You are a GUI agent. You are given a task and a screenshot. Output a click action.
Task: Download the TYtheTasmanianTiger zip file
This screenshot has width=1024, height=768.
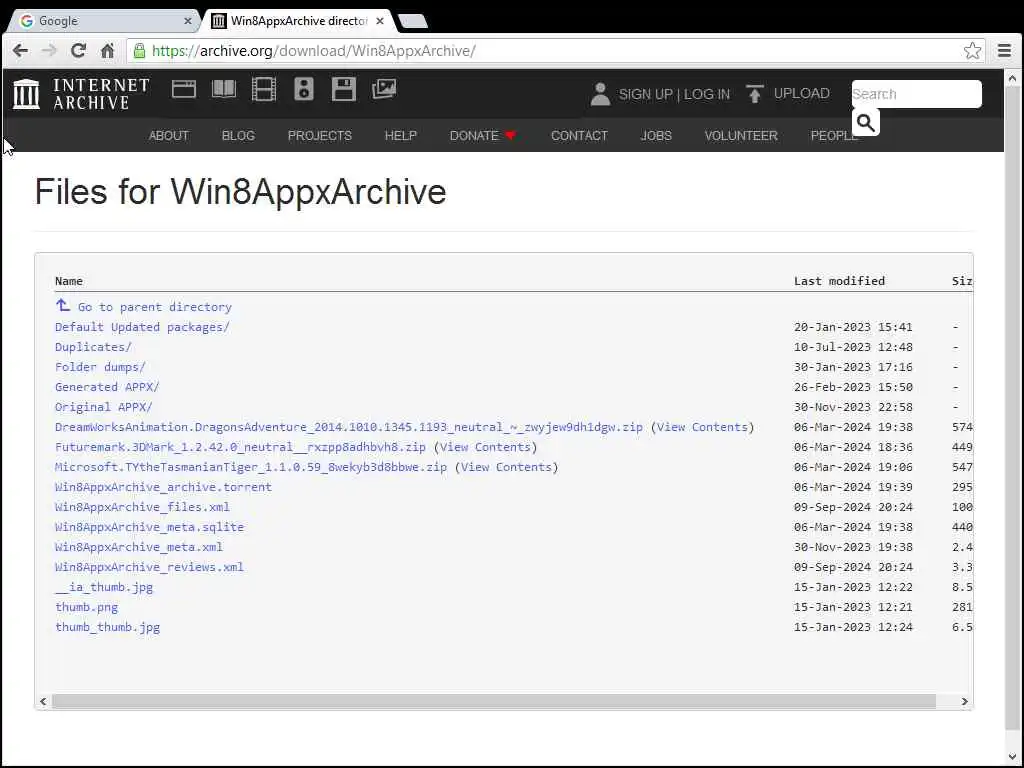(x=251, y=467)
